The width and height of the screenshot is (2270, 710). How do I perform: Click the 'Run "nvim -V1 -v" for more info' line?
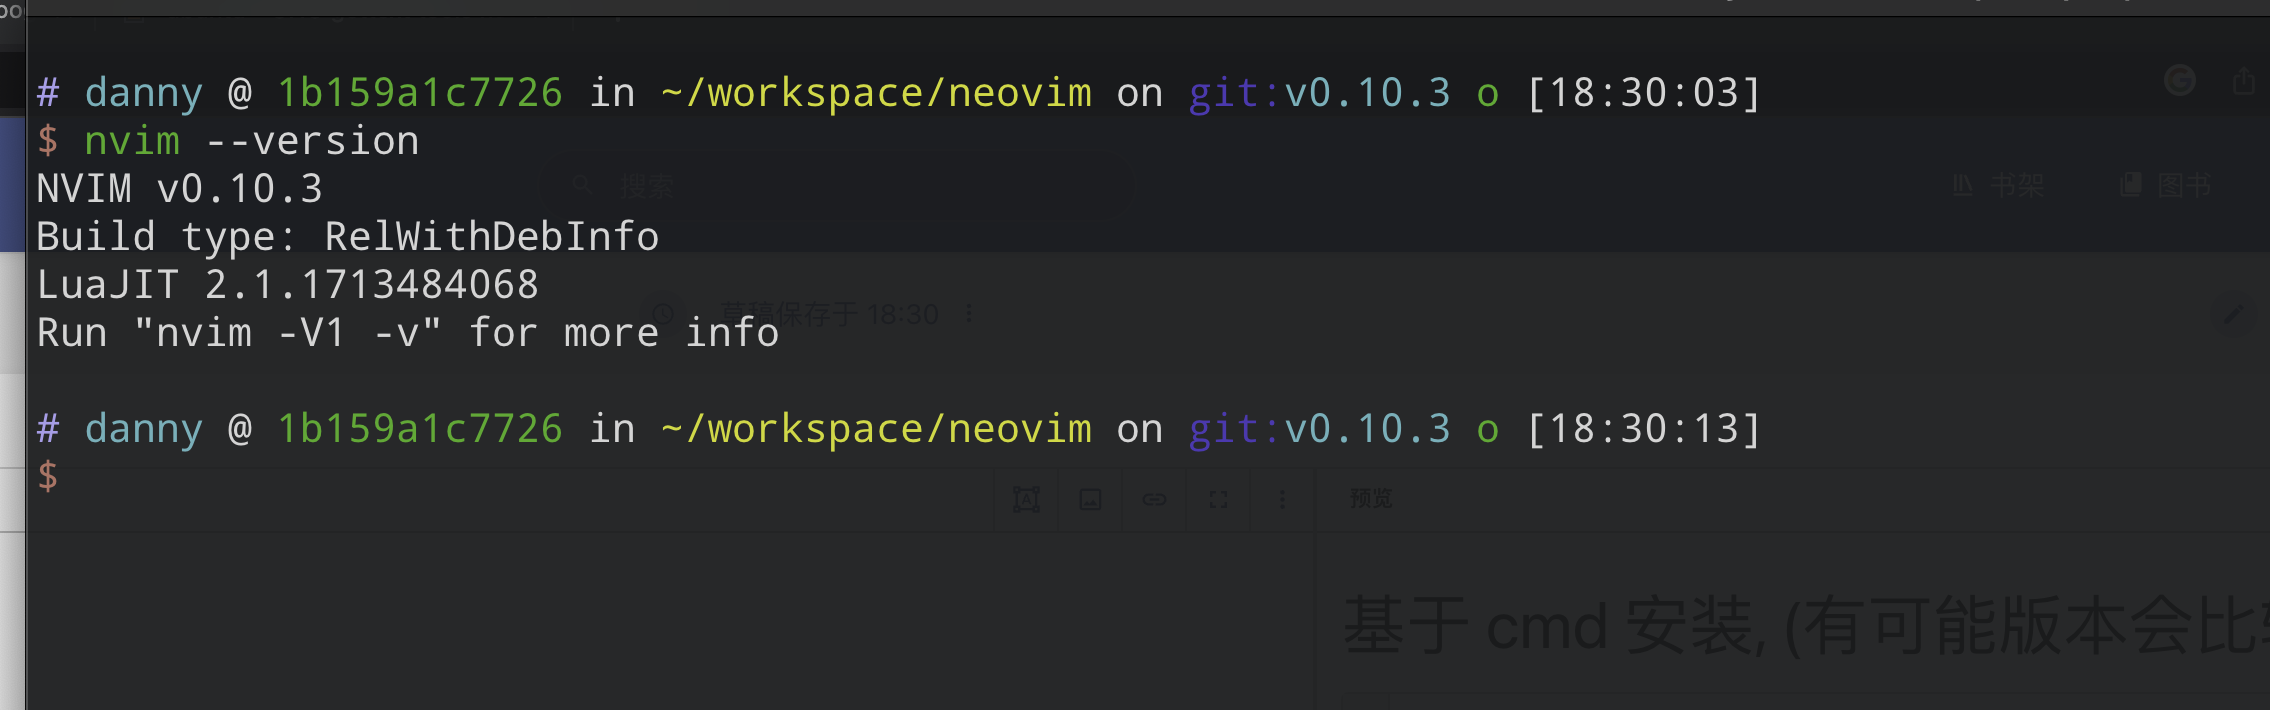click(x=408, y=333)
